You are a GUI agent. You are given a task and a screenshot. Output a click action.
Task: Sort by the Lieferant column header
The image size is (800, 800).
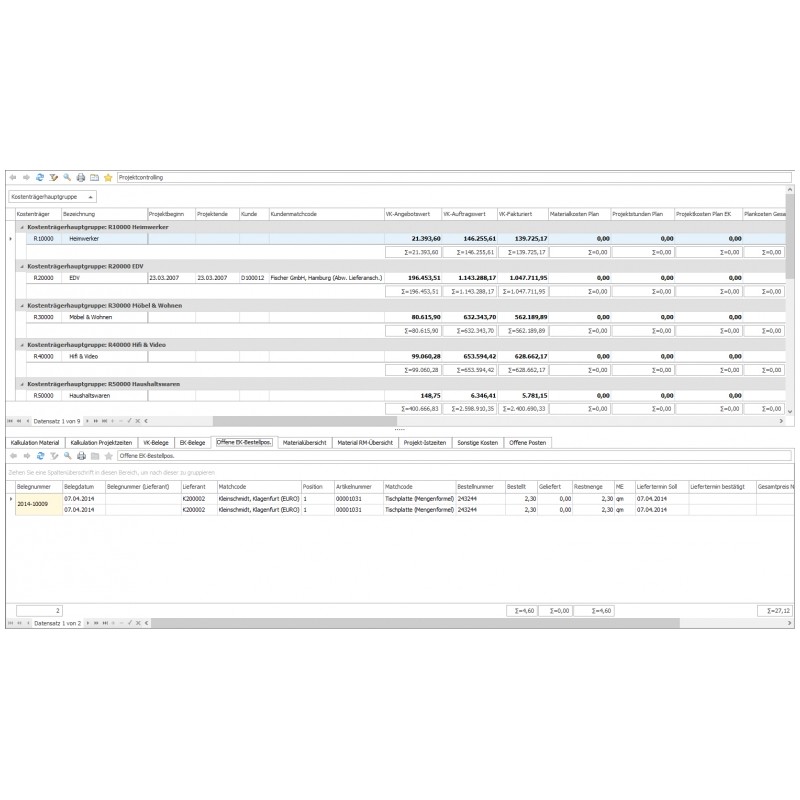coord(199,487)
